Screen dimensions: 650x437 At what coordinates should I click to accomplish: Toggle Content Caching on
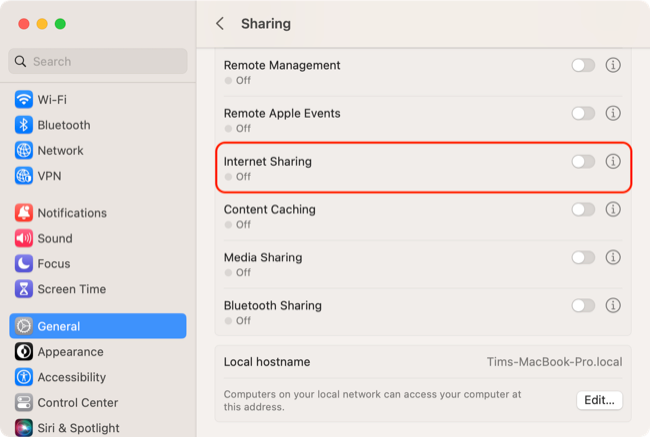click(583, 210)
